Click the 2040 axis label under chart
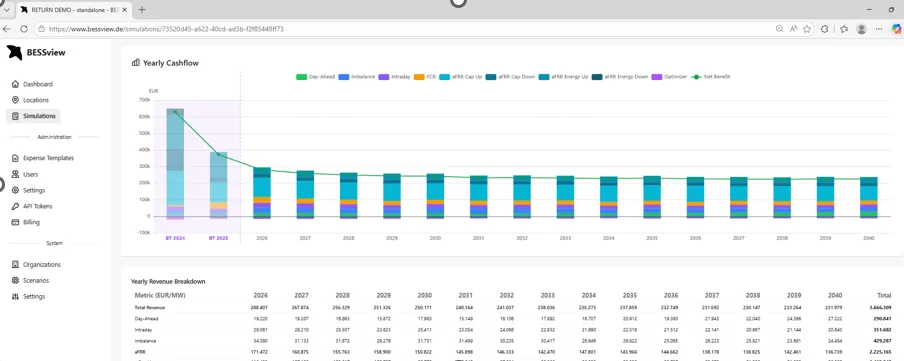 coord(868,238)
